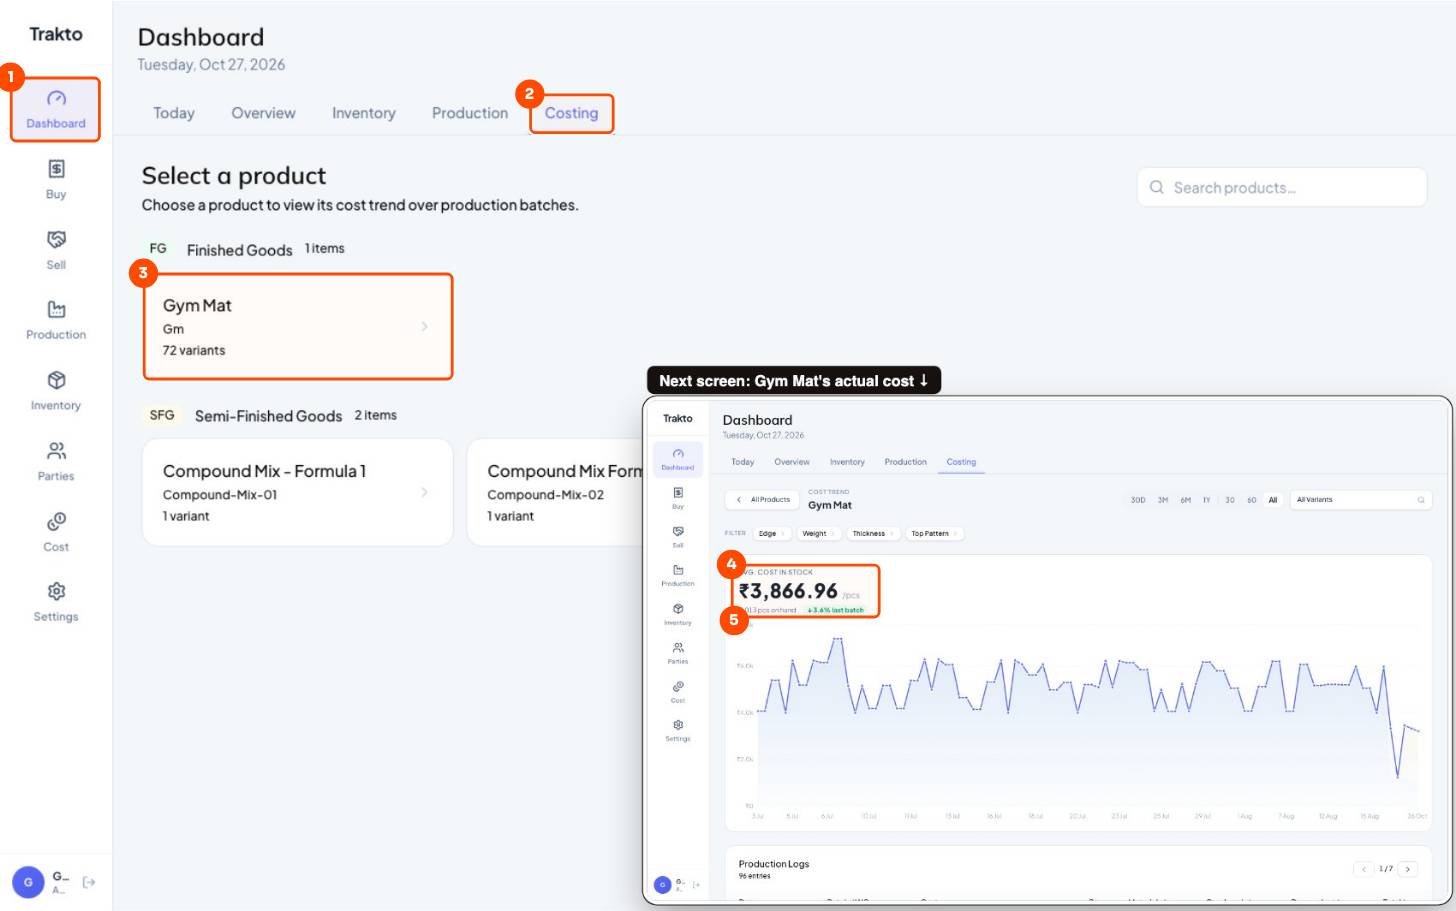This screenshot has width=1456, height=911.
Task: Click the blue G user avatar in the main sidebar
Action: [28, 882]
